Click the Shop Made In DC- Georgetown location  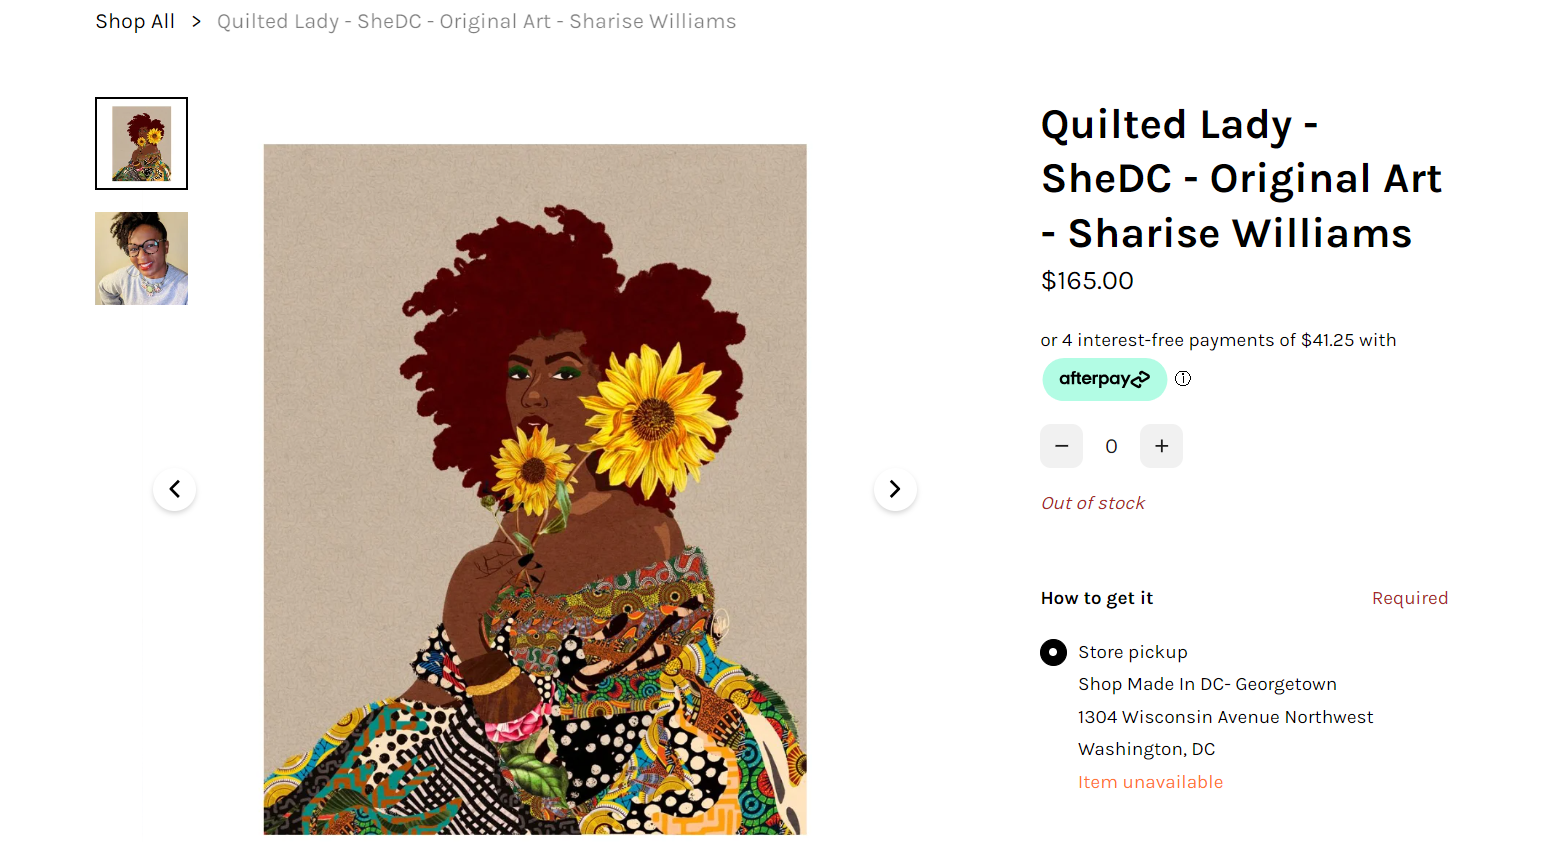coord(1207,684)
